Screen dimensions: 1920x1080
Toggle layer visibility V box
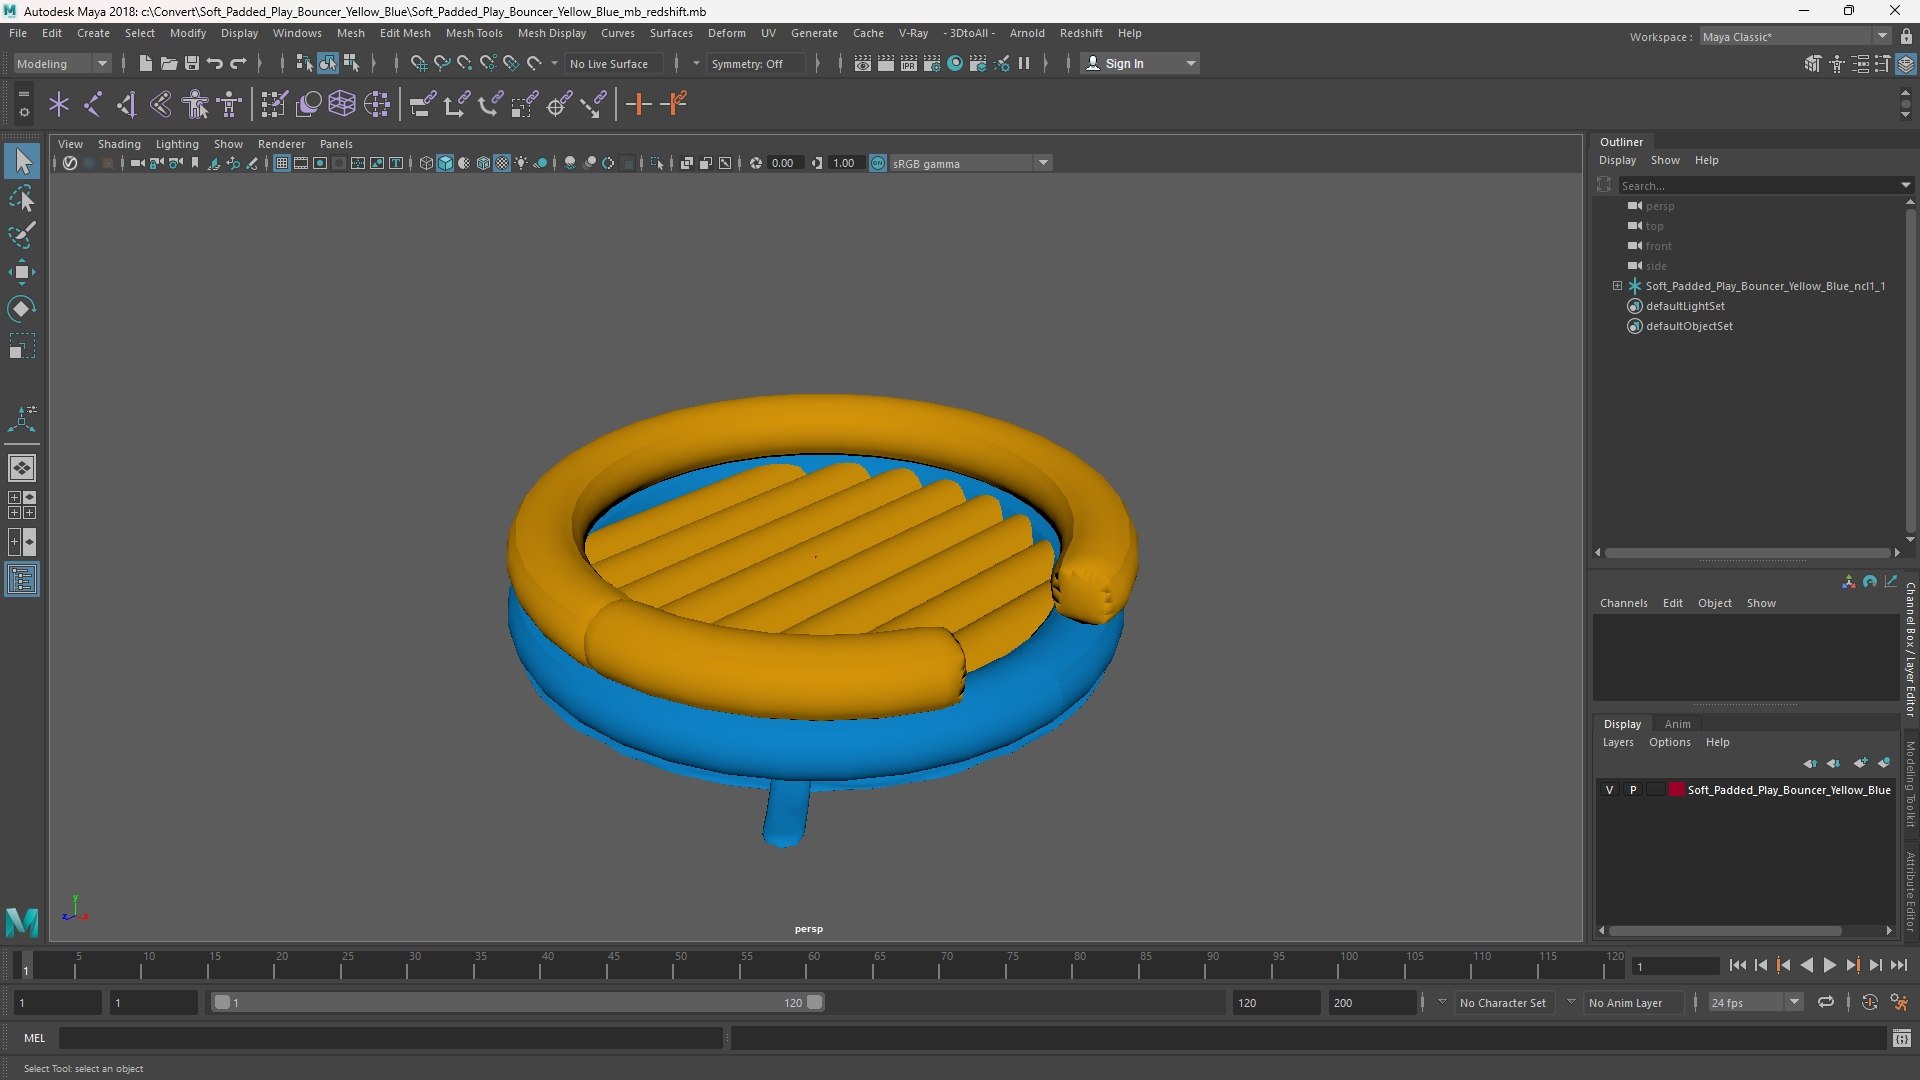1609,790
